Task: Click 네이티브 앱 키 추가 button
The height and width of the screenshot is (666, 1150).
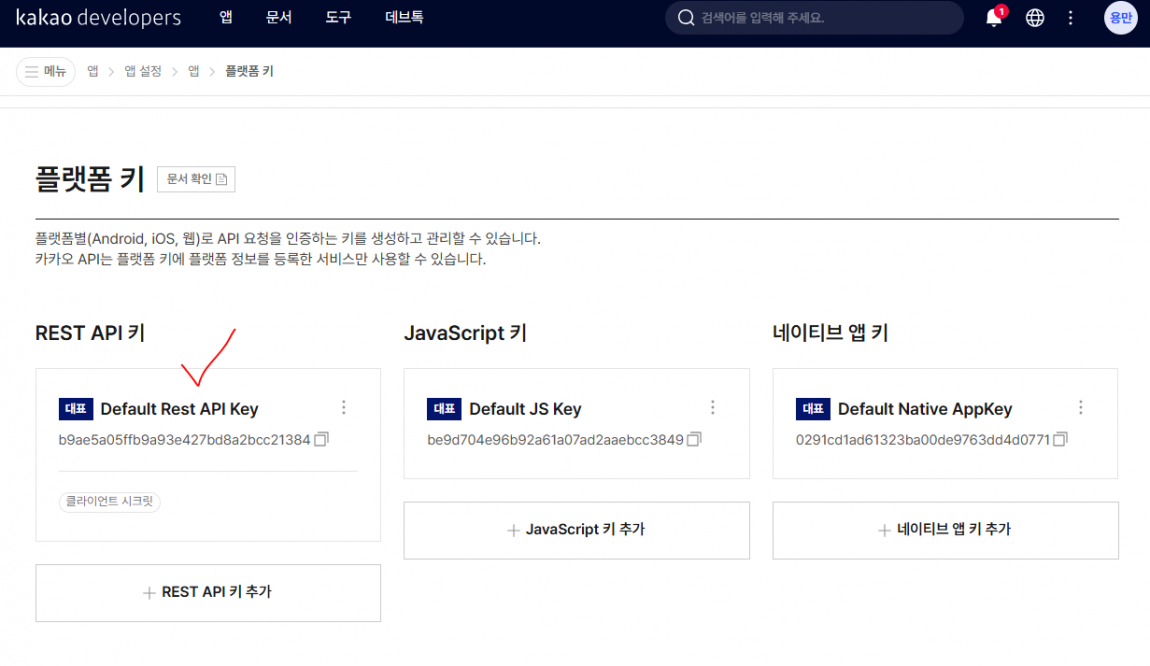Action: click(945, 530)
